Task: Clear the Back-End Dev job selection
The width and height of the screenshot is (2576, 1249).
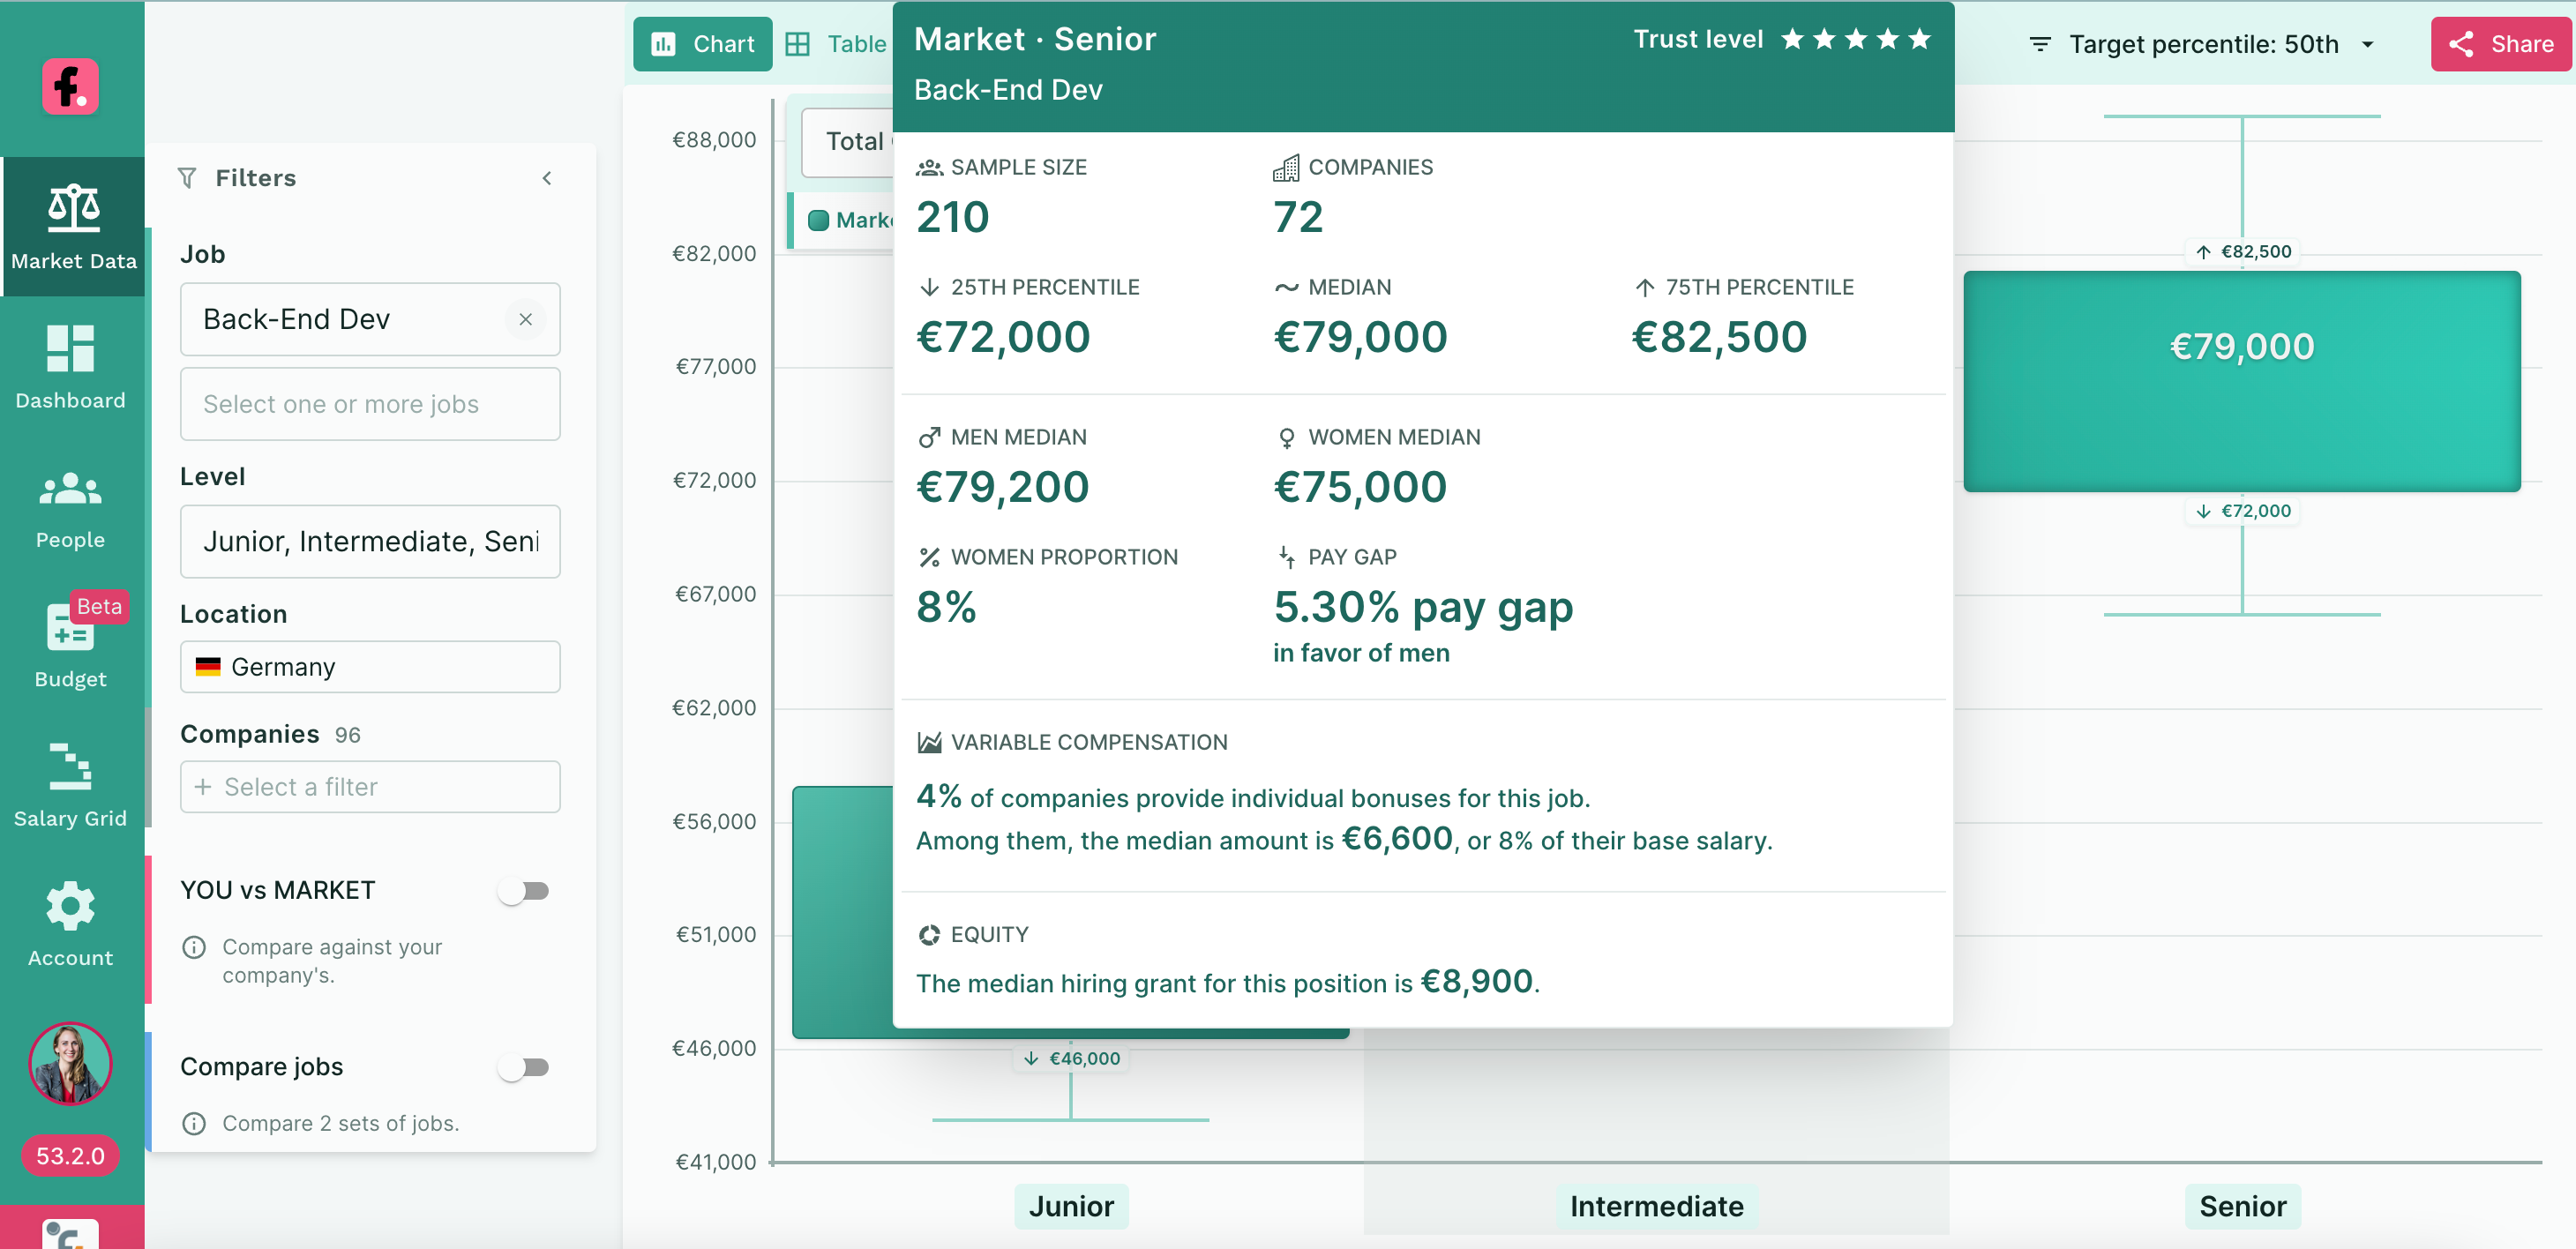Action: click(525, 320)
